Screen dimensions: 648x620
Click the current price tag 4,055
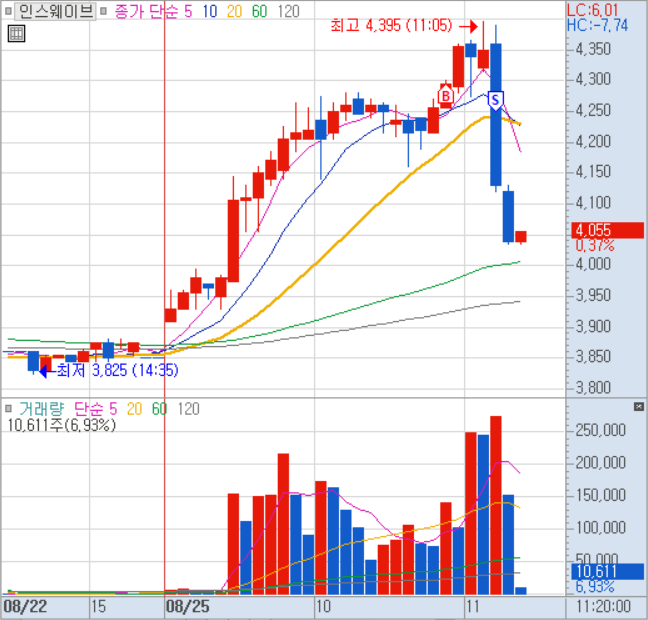point(593,229)
